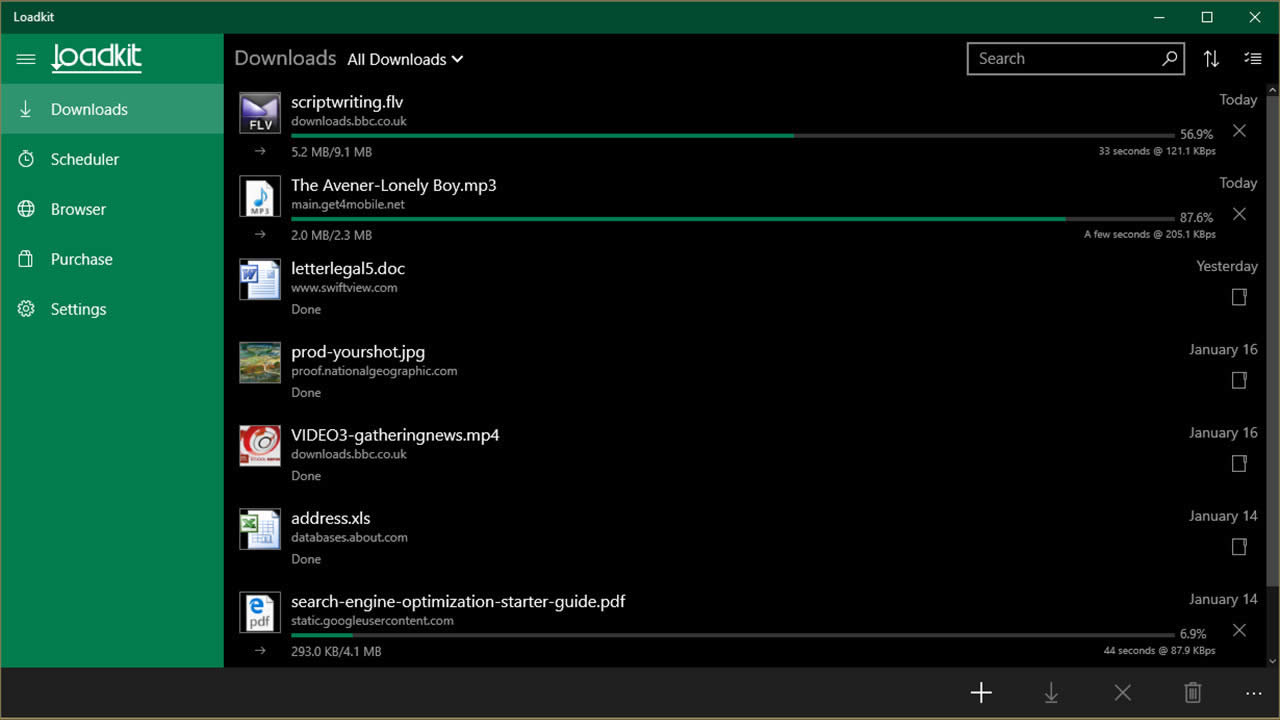
Task: Switch to the Downloads section
Action: (89, 108)
